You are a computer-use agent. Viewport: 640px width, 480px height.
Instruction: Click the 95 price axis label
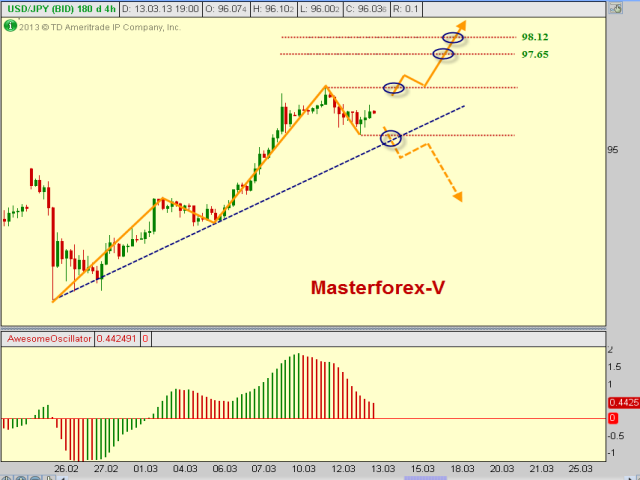click(x=613, y=150)
